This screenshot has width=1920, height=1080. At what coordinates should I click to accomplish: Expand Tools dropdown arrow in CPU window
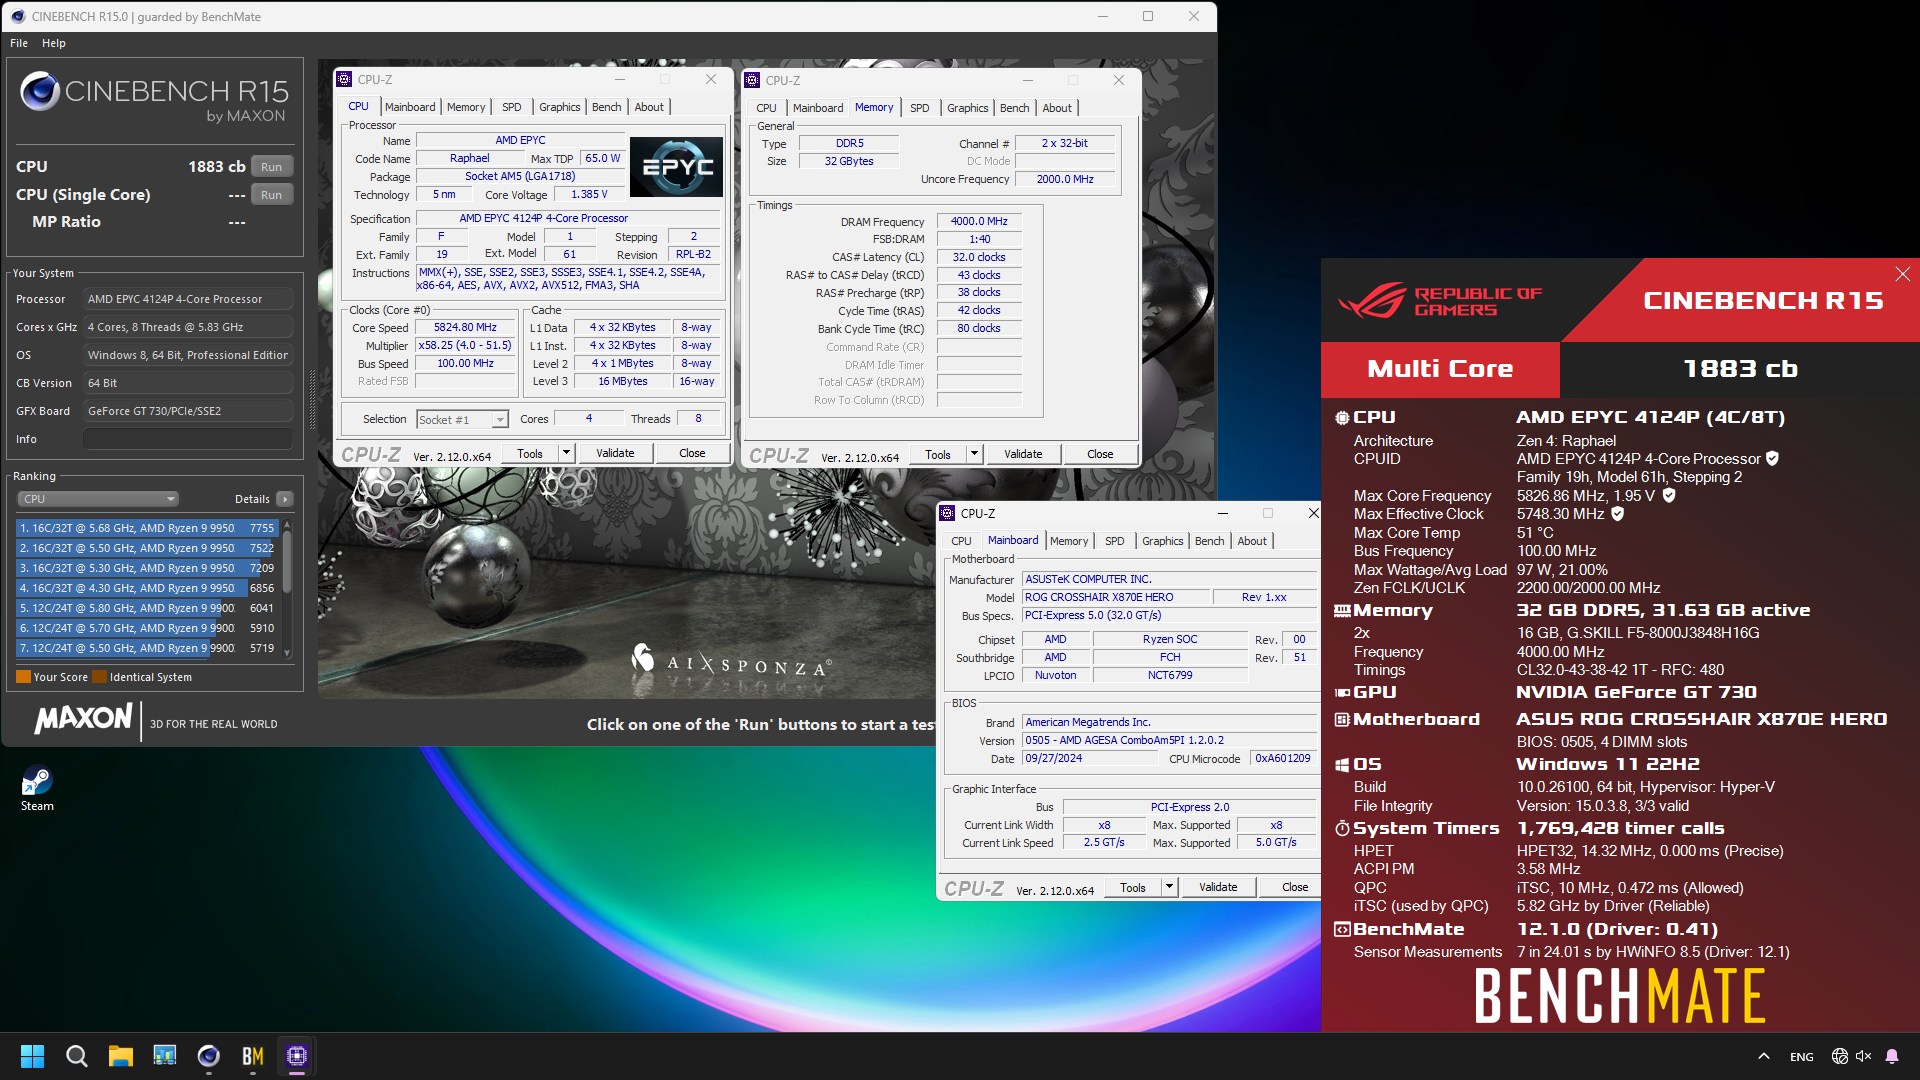tap(566, 453)
